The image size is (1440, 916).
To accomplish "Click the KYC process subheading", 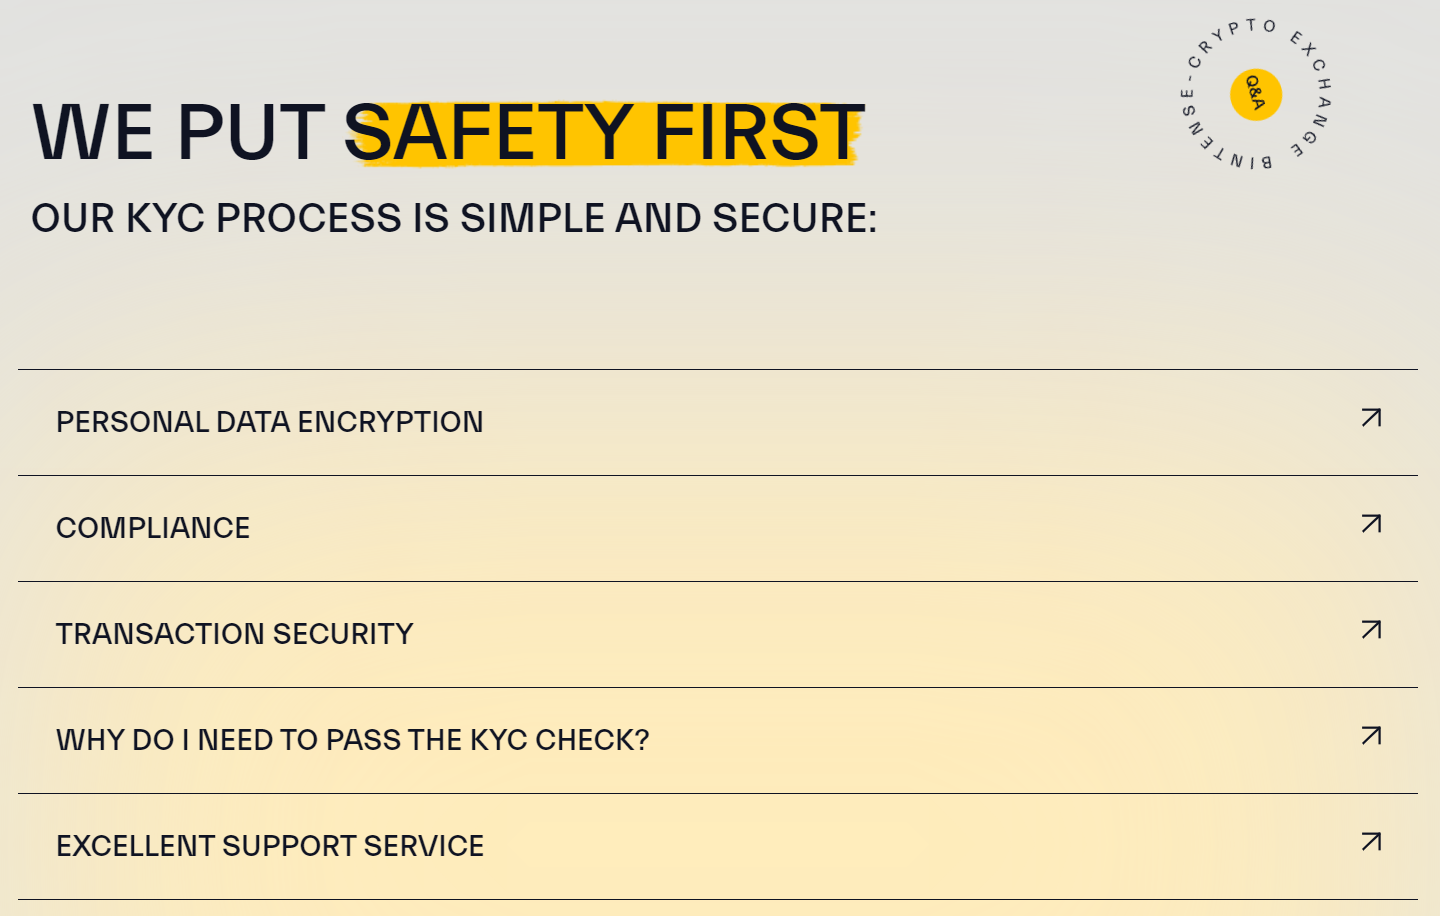I will tap(454, 218).
